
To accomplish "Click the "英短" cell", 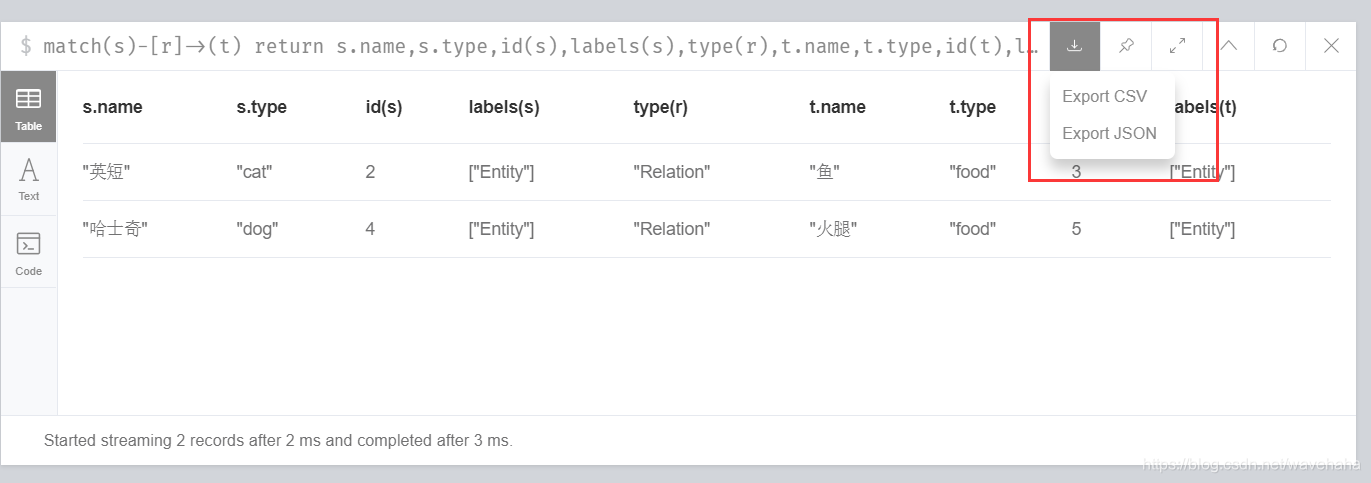I will coord(106,172).
